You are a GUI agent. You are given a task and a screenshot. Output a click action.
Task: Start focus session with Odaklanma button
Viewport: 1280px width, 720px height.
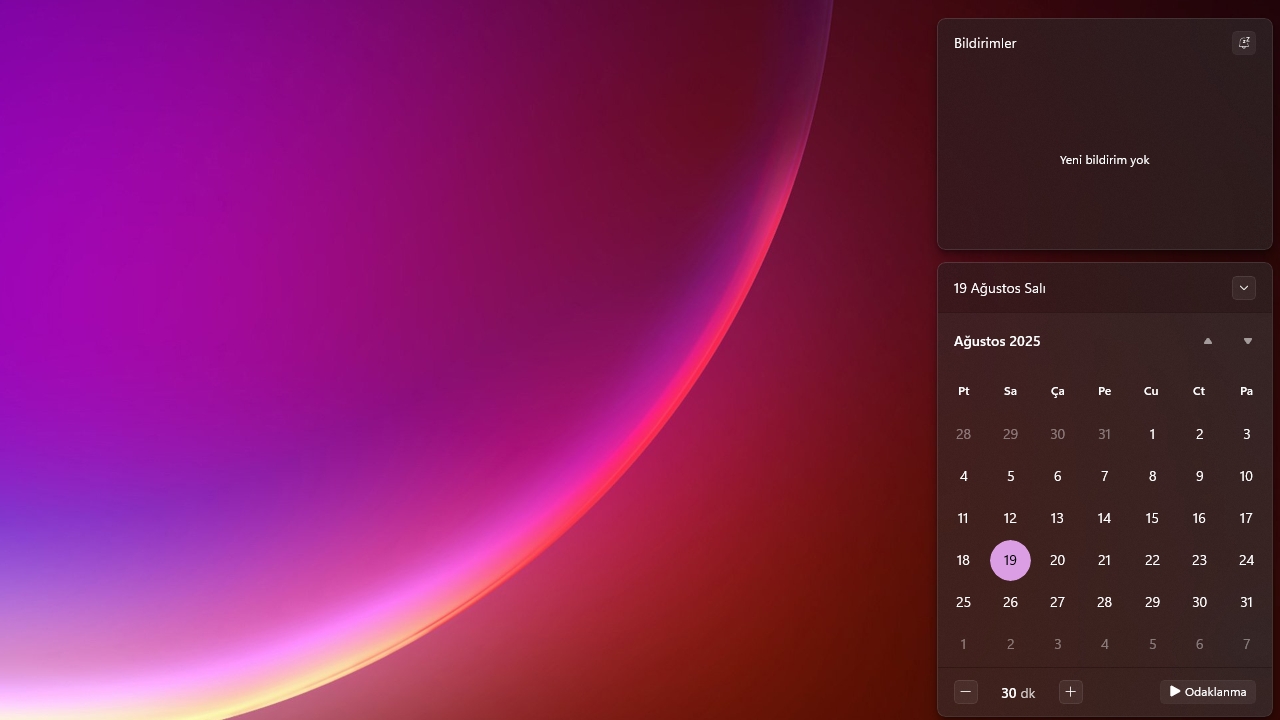pyautogui.click(x=1208, y=692)
